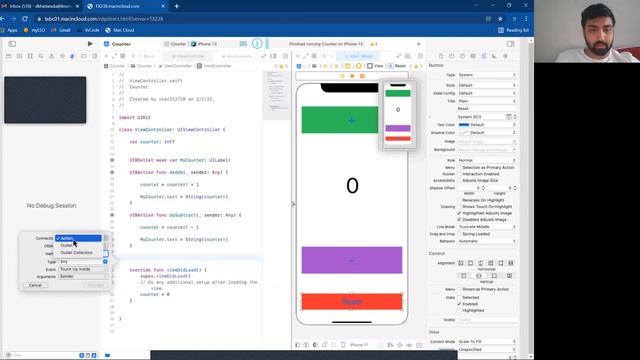Open the Arguments Sender dropdown
The height and width of the screenshot is (360, 640).
click(83, 276)
